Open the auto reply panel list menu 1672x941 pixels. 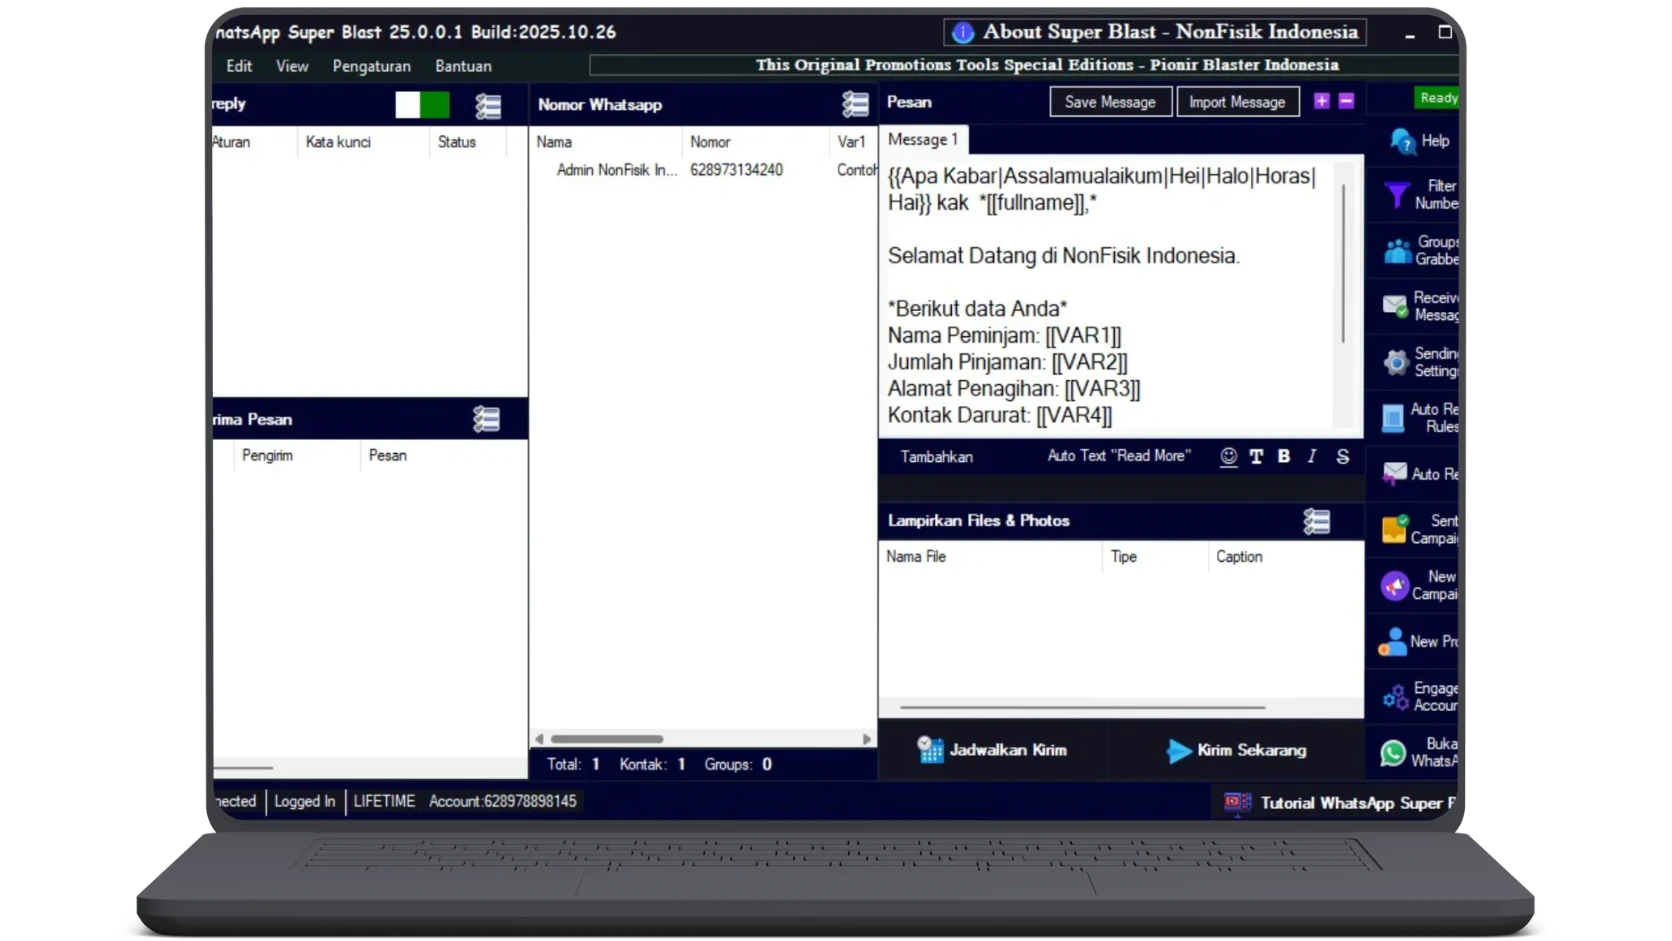pos(488,106)
